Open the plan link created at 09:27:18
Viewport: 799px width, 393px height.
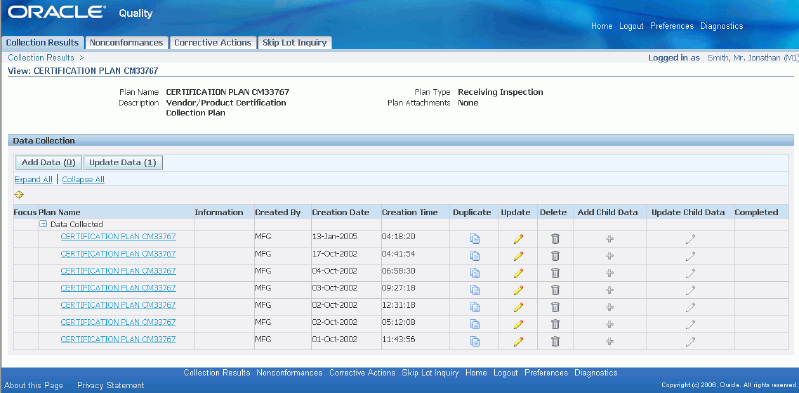click(118, 288)
